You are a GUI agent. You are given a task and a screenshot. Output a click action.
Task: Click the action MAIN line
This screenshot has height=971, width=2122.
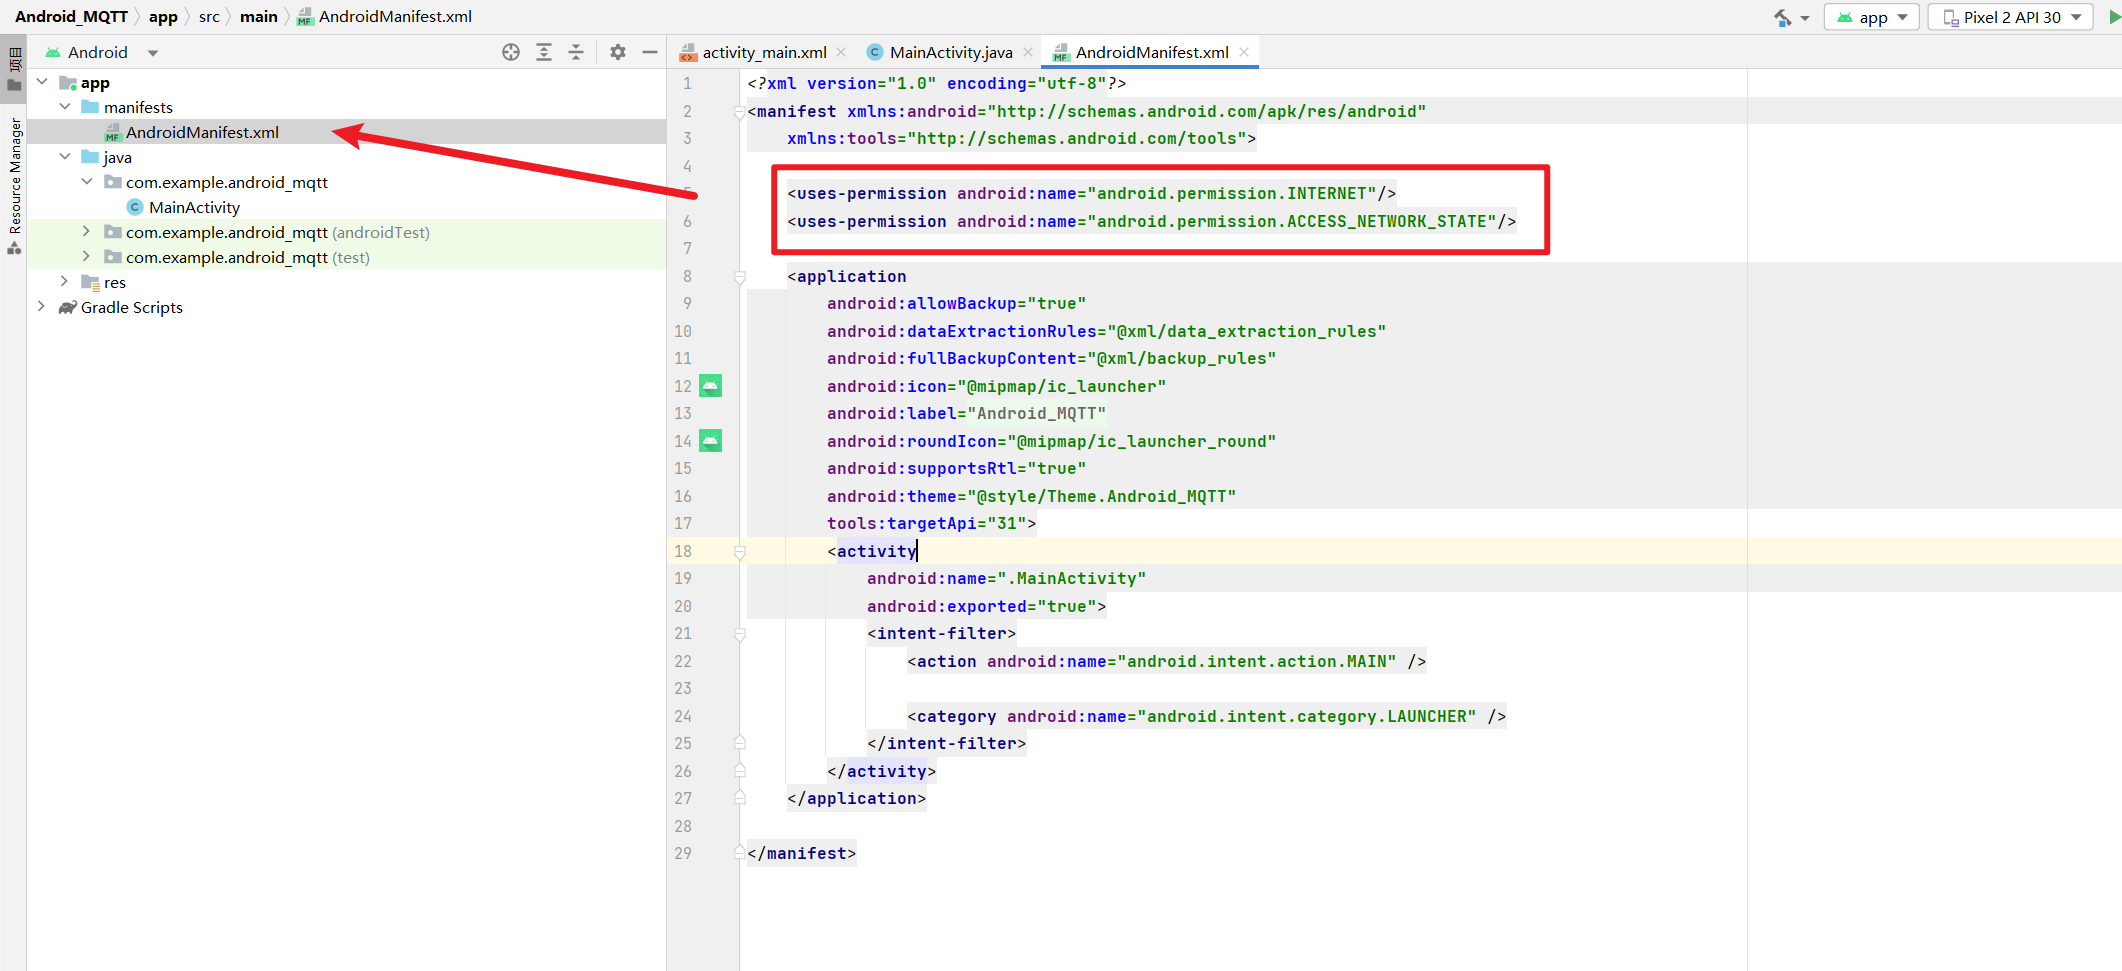coord(1166,662)
